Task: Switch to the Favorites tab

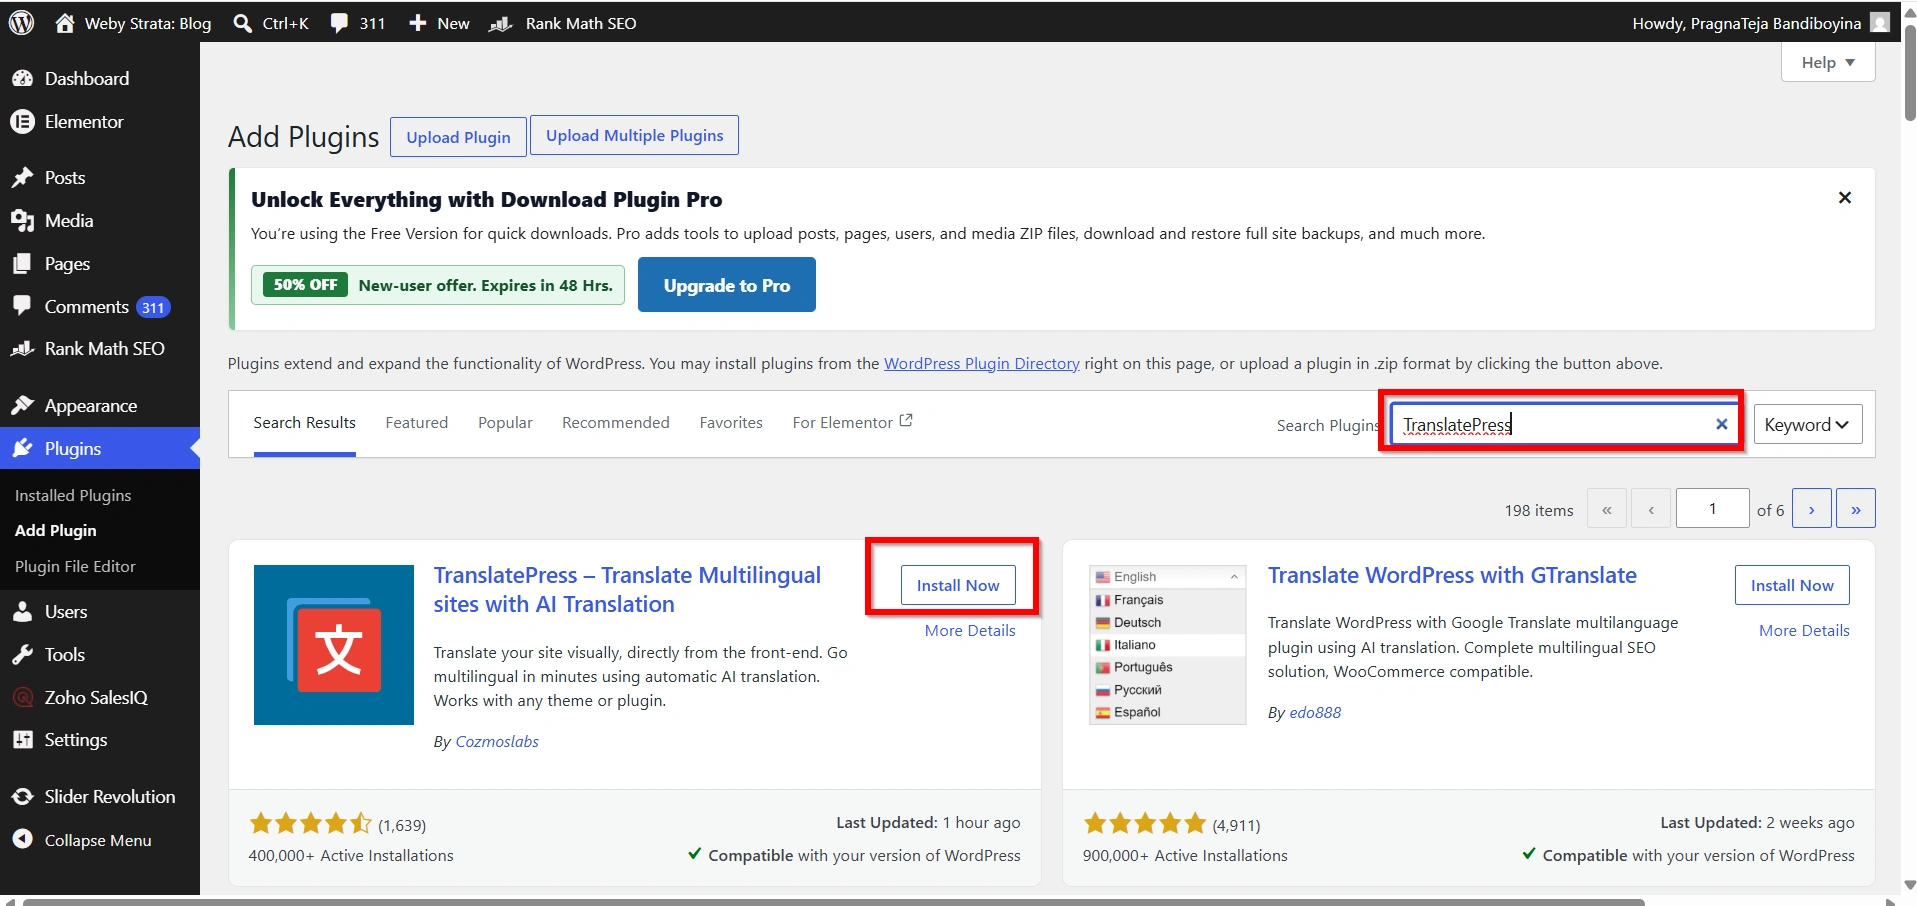Action: 731,423
